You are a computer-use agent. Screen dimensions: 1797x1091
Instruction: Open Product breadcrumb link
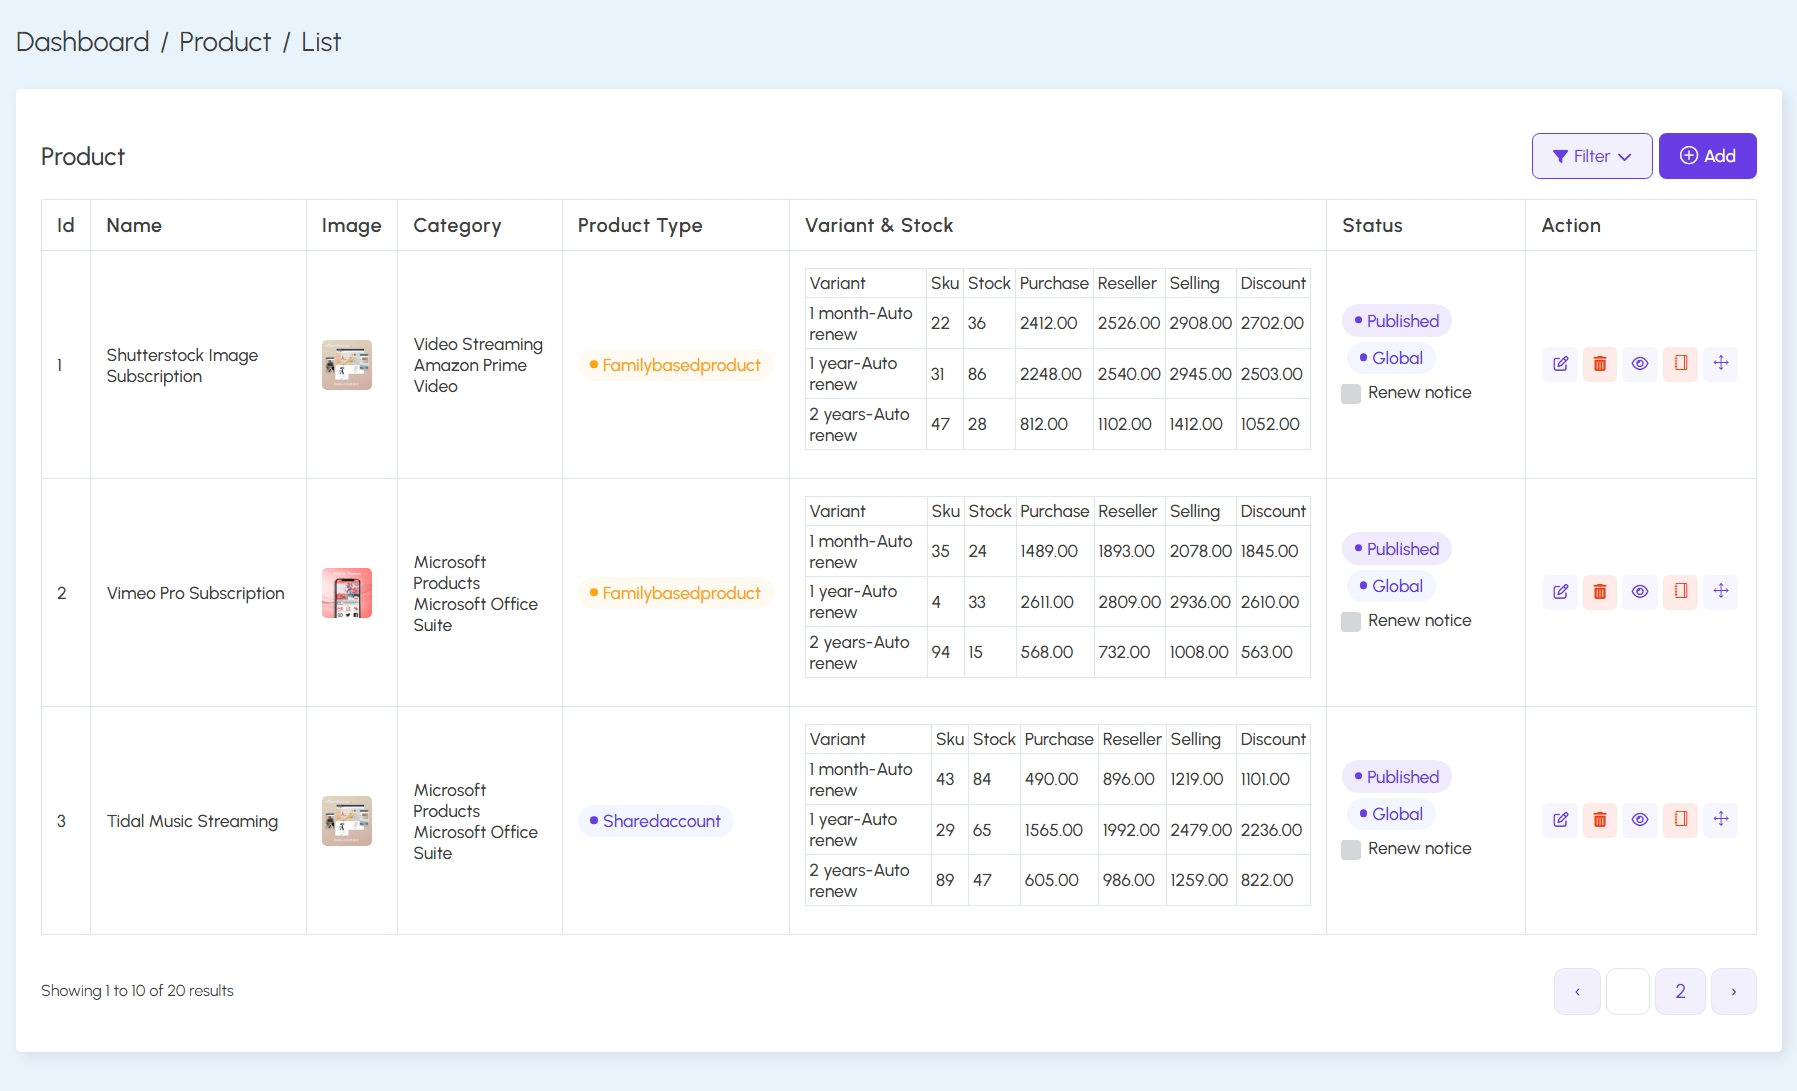pos(225,42)
